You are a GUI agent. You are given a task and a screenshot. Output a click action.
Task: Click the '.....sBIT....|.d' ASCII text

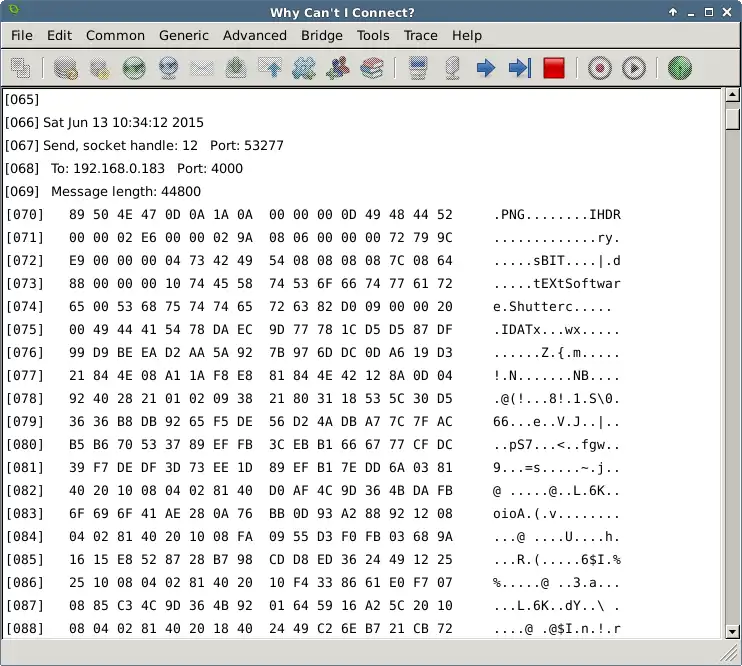[557, 261]
